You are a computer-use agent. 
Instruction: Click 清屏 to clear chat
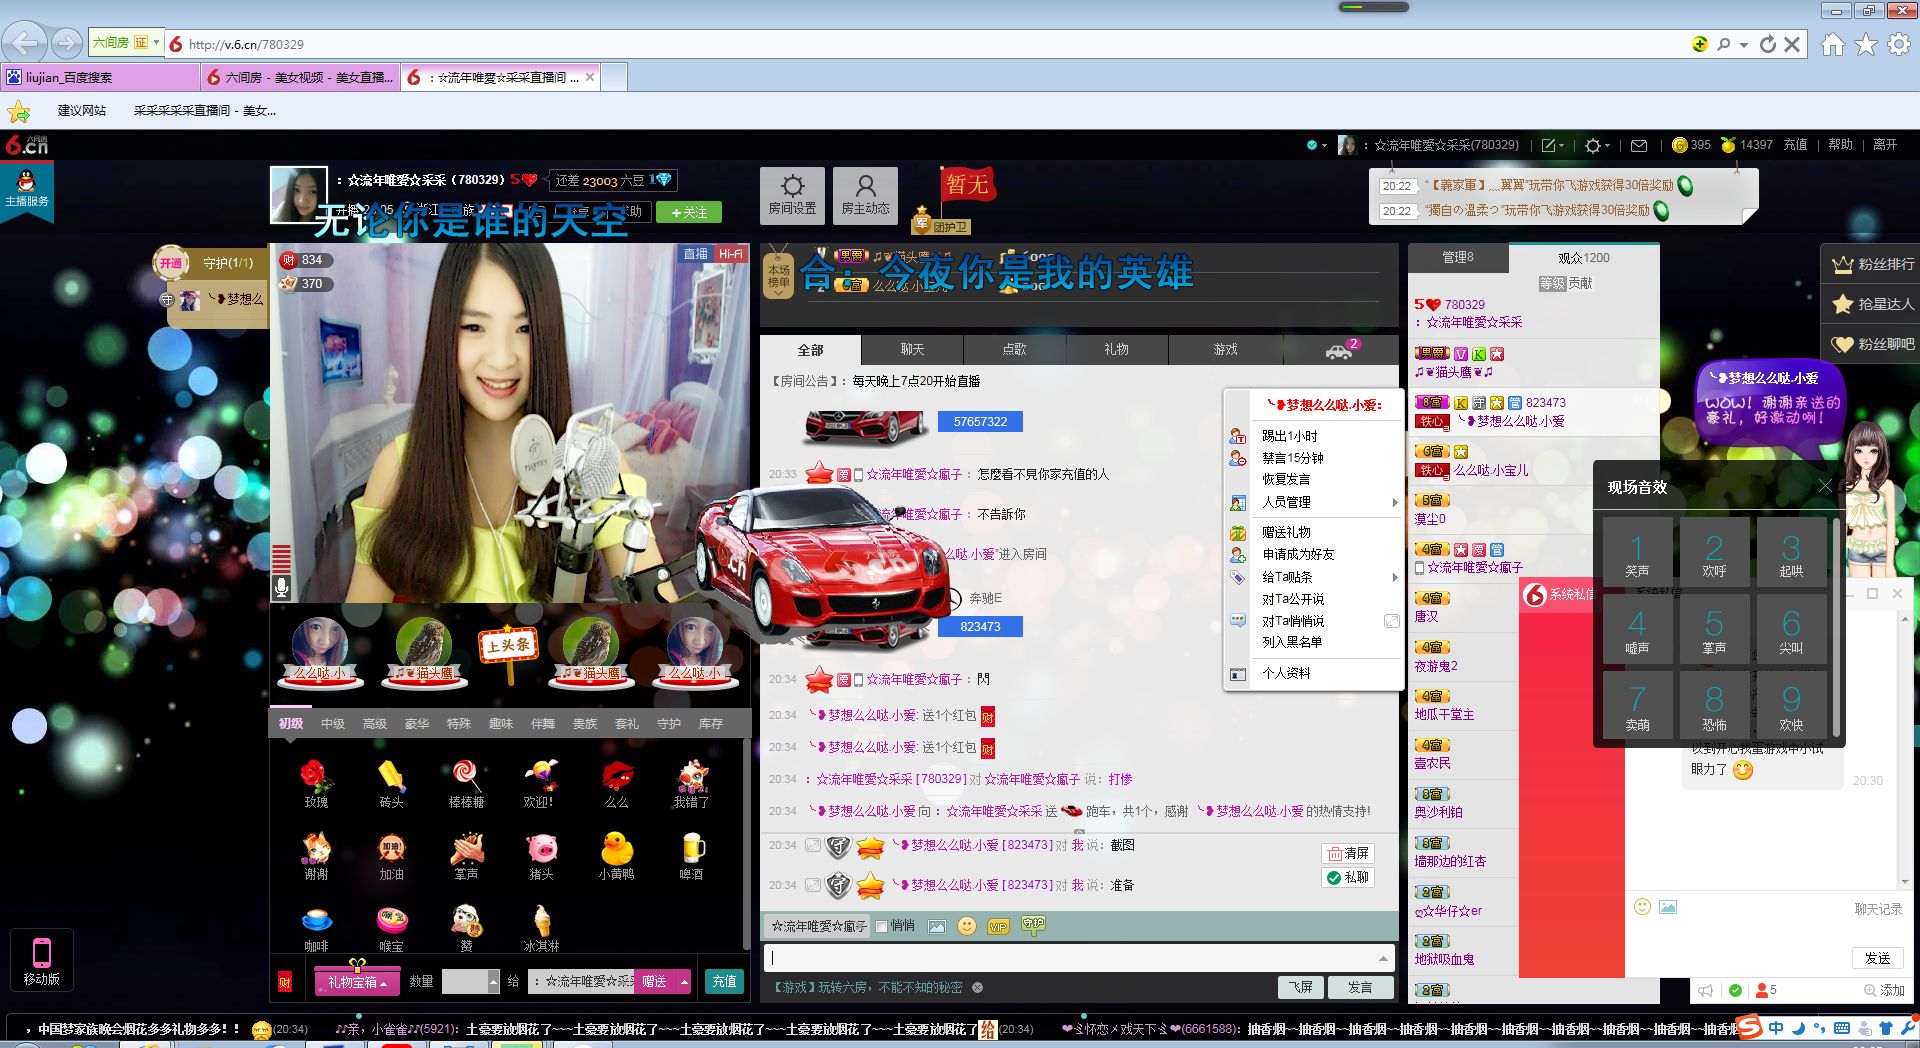pyautogui.click(x=1349, y=853)
